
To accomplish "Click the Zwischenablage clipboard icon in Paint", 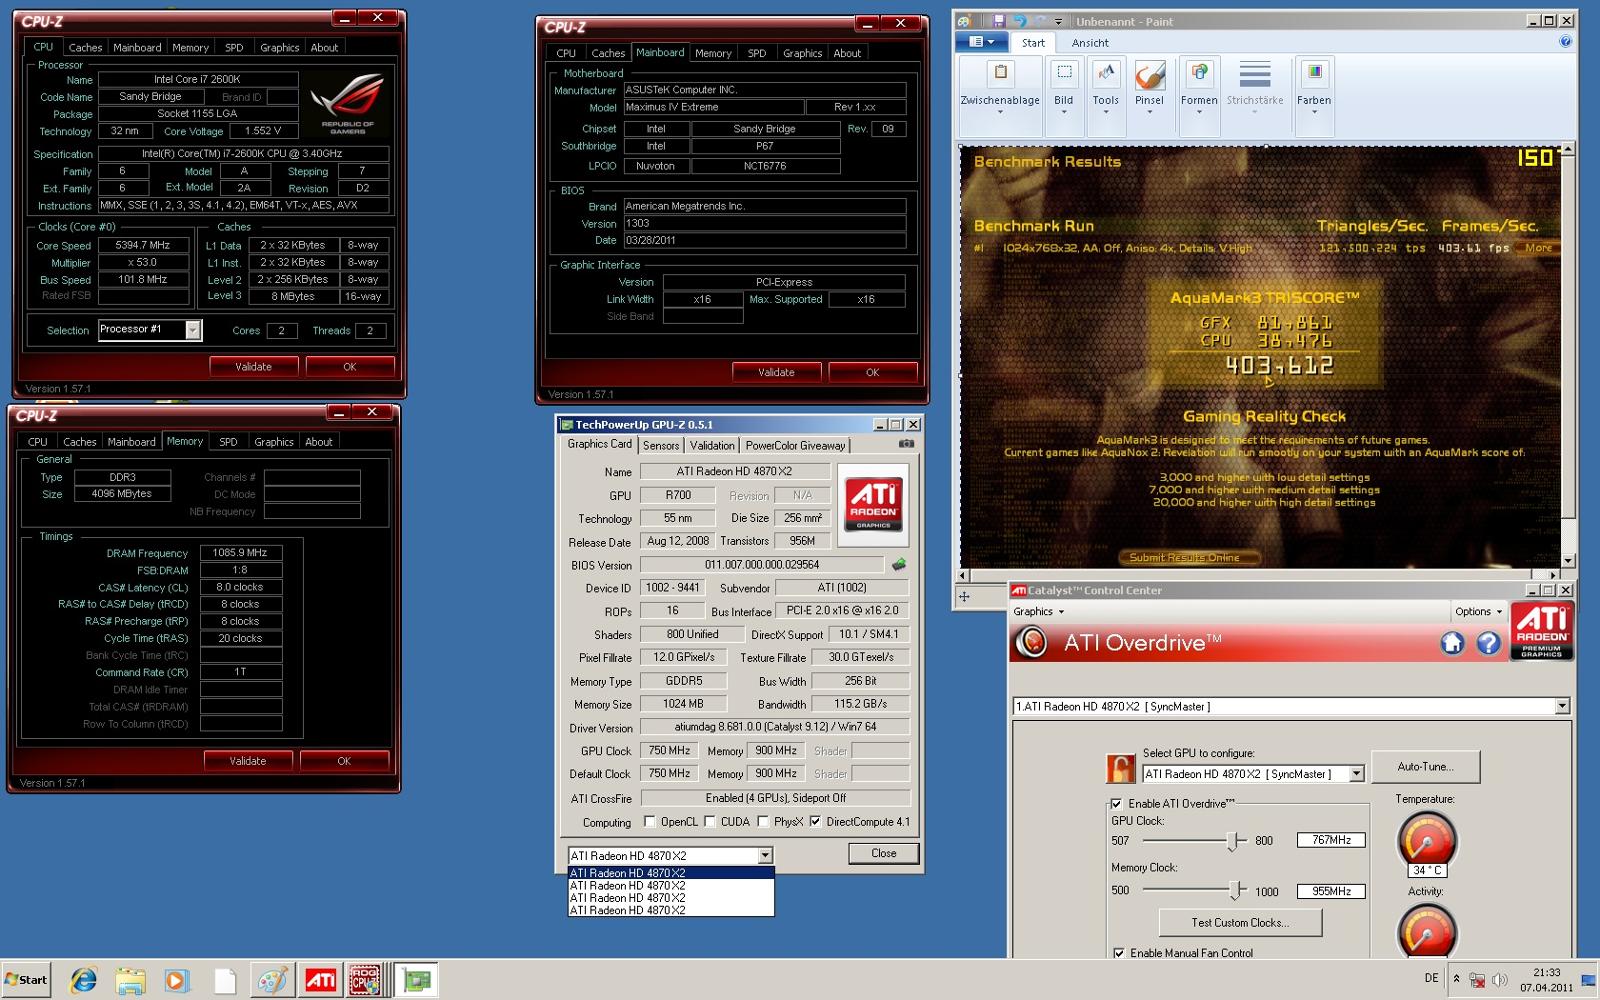I will coord(1000,74).
